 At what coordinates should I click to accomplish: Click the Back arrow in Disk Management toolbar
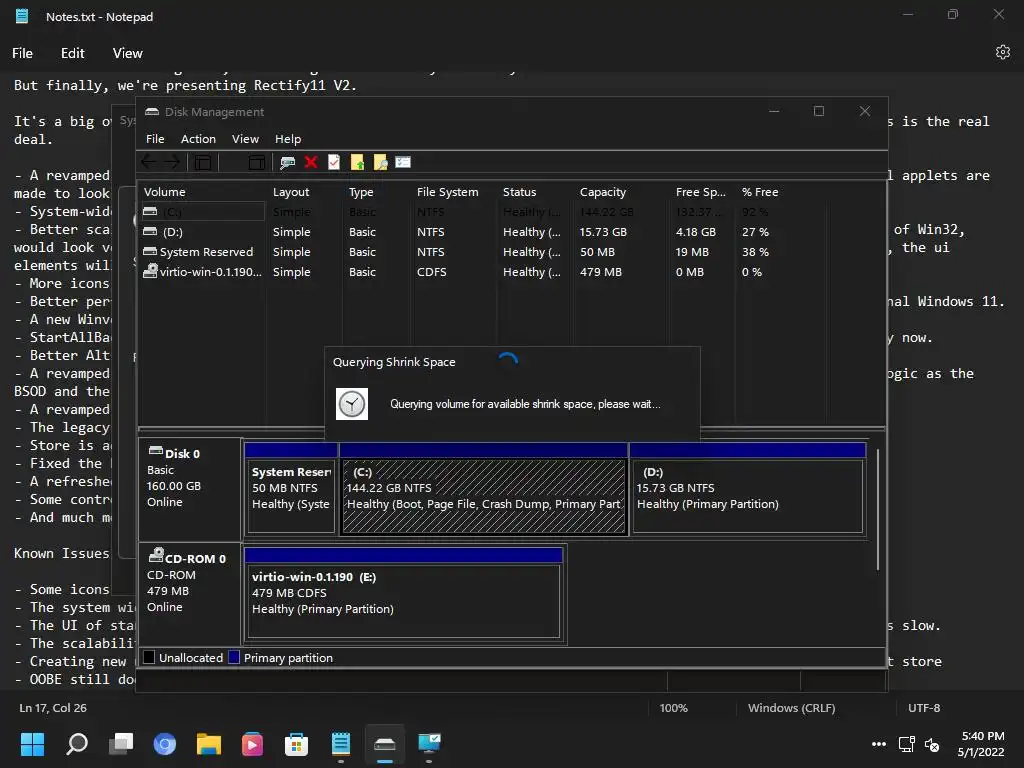(149, 162)
